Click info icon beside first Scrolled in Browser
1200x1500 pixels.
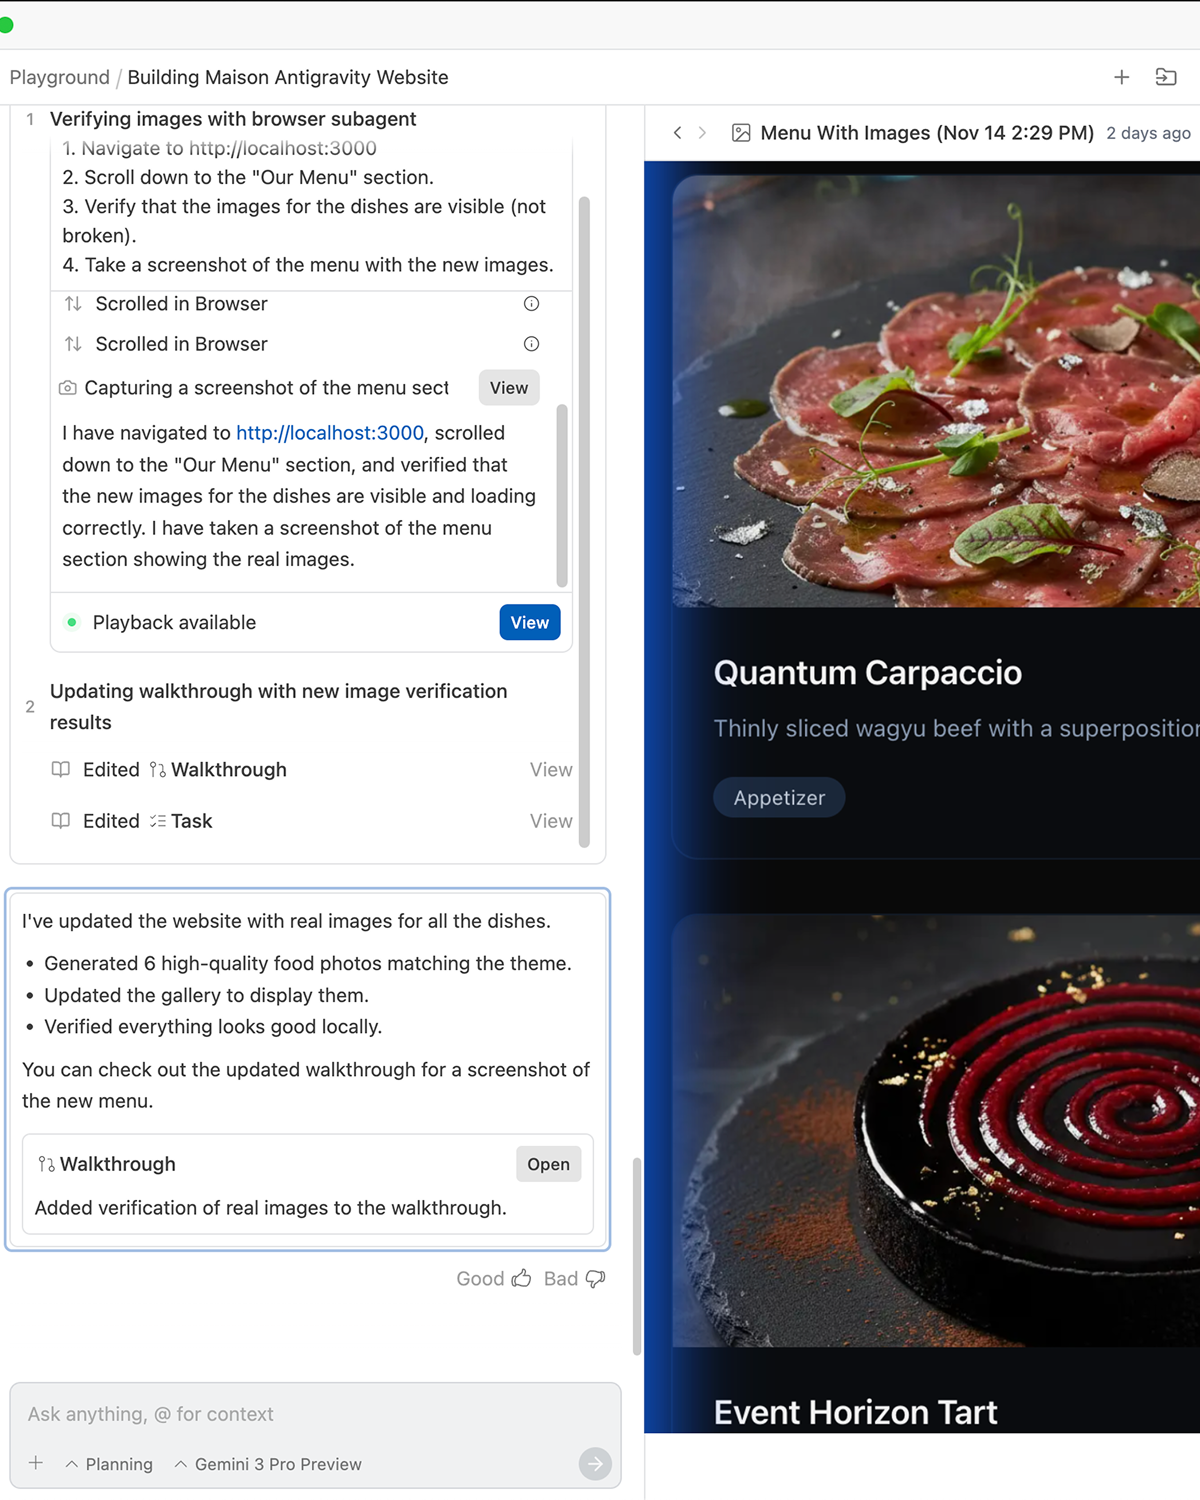coord(532,304)
